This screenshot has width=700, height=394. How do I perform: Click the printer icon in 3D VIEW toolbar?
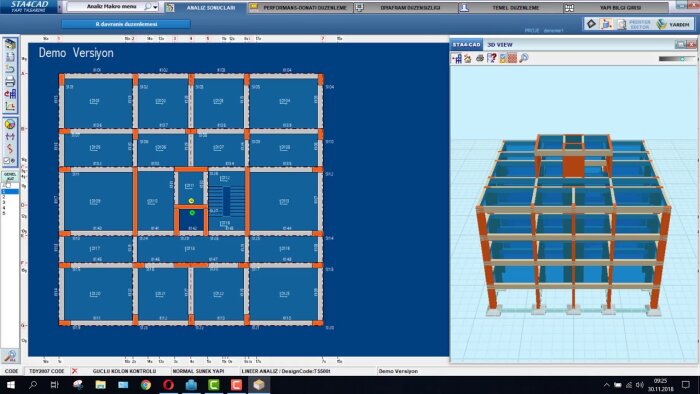[x=479, y=58]
